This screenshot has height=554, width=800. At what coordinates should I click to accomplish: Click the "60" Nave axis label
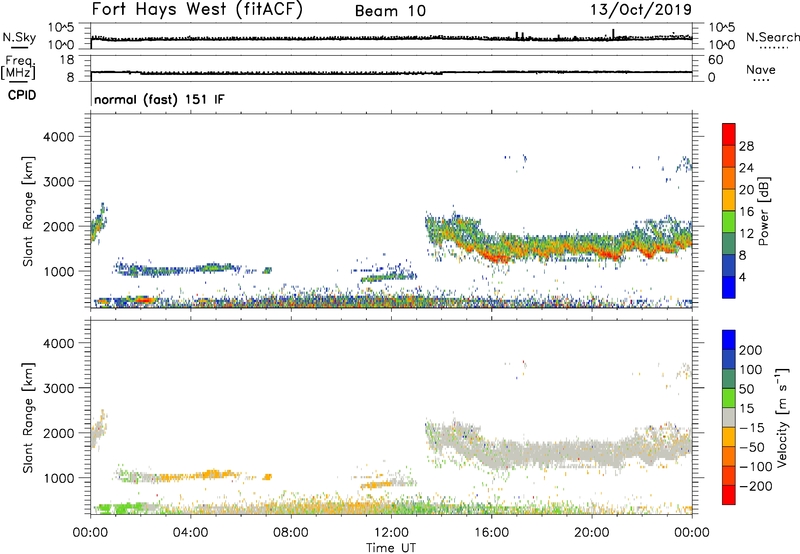715,60
